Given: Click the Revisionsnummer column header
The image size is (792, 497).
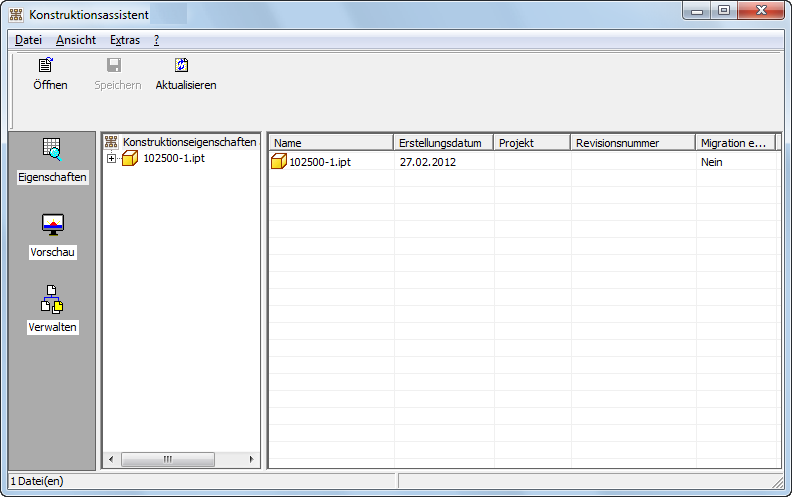Looking at the screenshot, I should coord(633,143).
